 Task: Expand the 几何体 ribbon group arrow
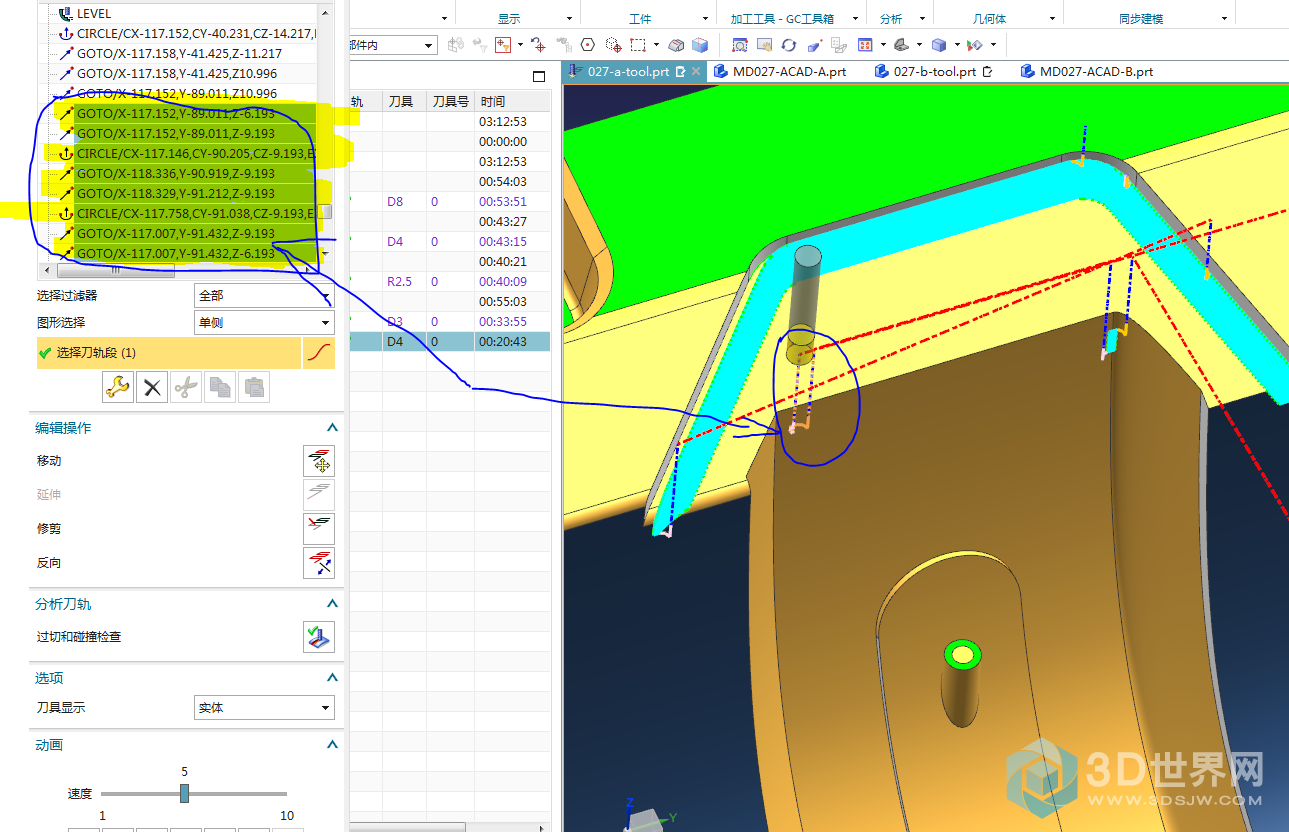coord(1052,19)
